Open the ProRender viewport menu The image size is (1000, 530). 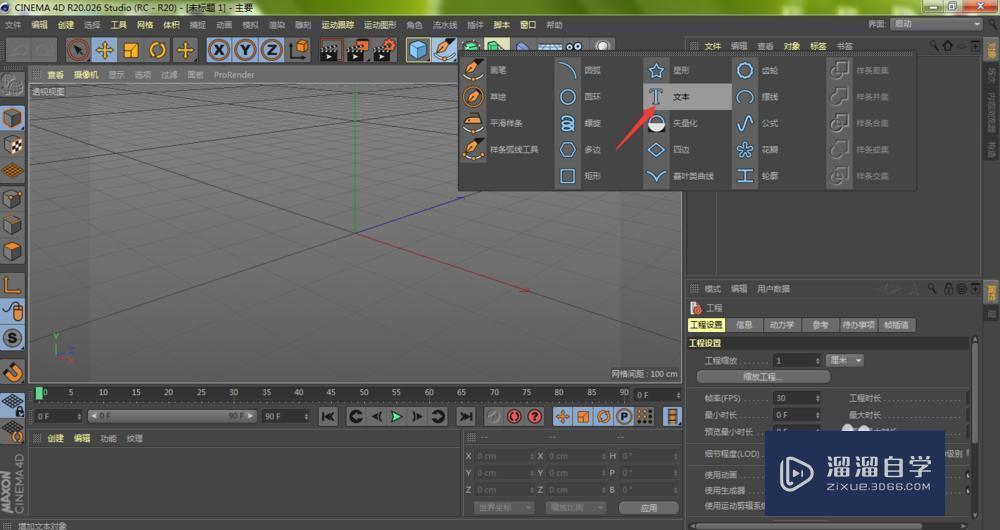234,75
